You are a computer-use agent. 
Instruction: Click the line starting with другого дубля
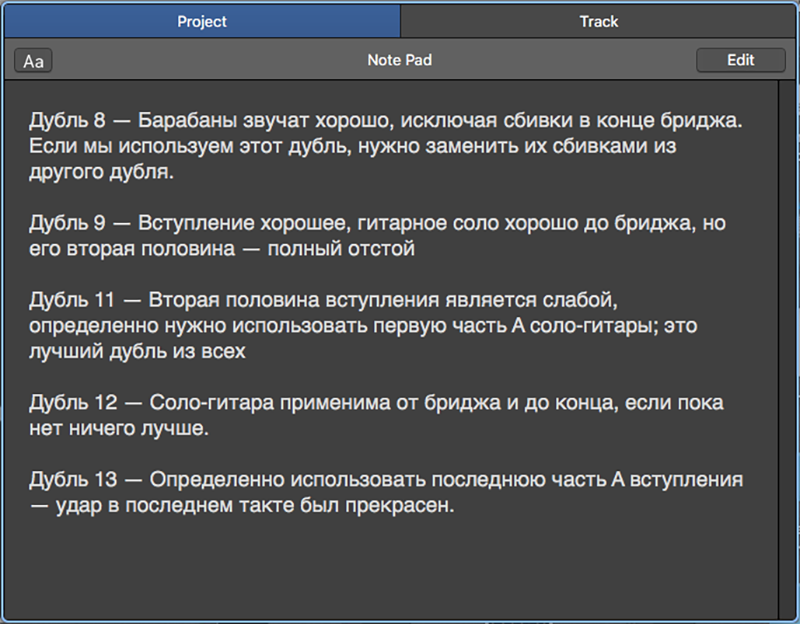tap(102, 172)
